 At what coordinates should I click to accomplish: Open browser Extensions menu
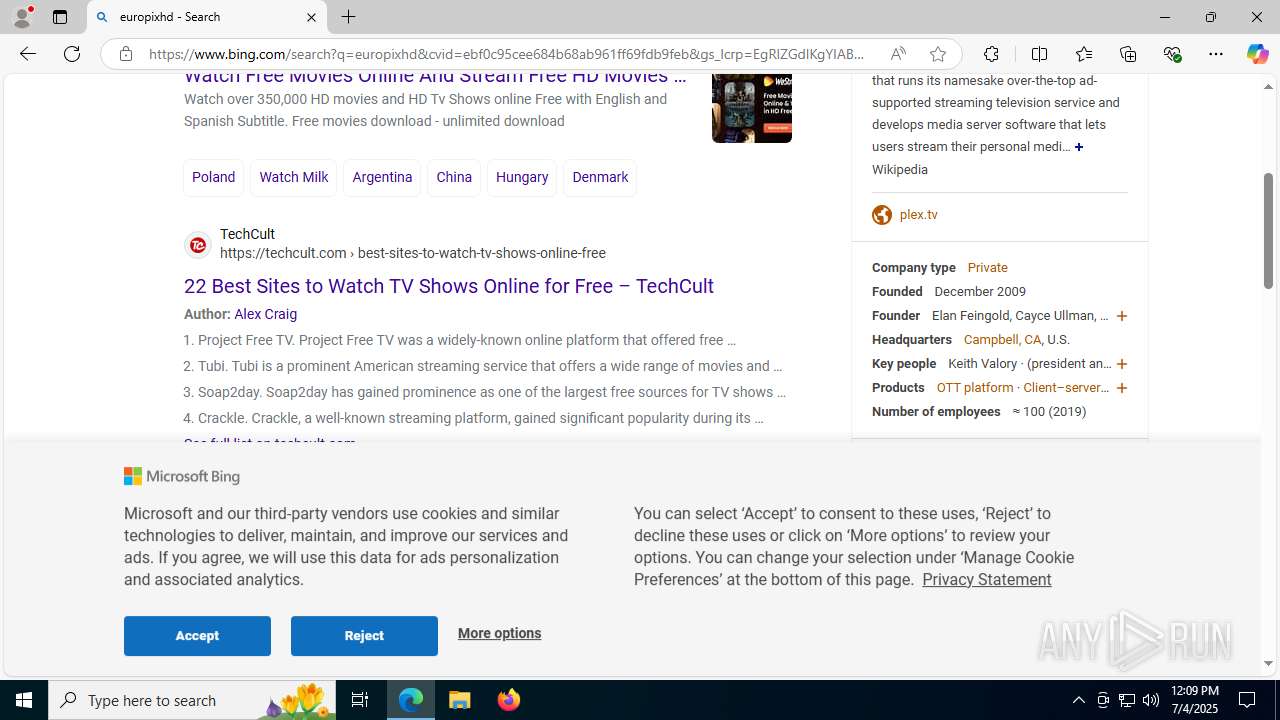991,54
